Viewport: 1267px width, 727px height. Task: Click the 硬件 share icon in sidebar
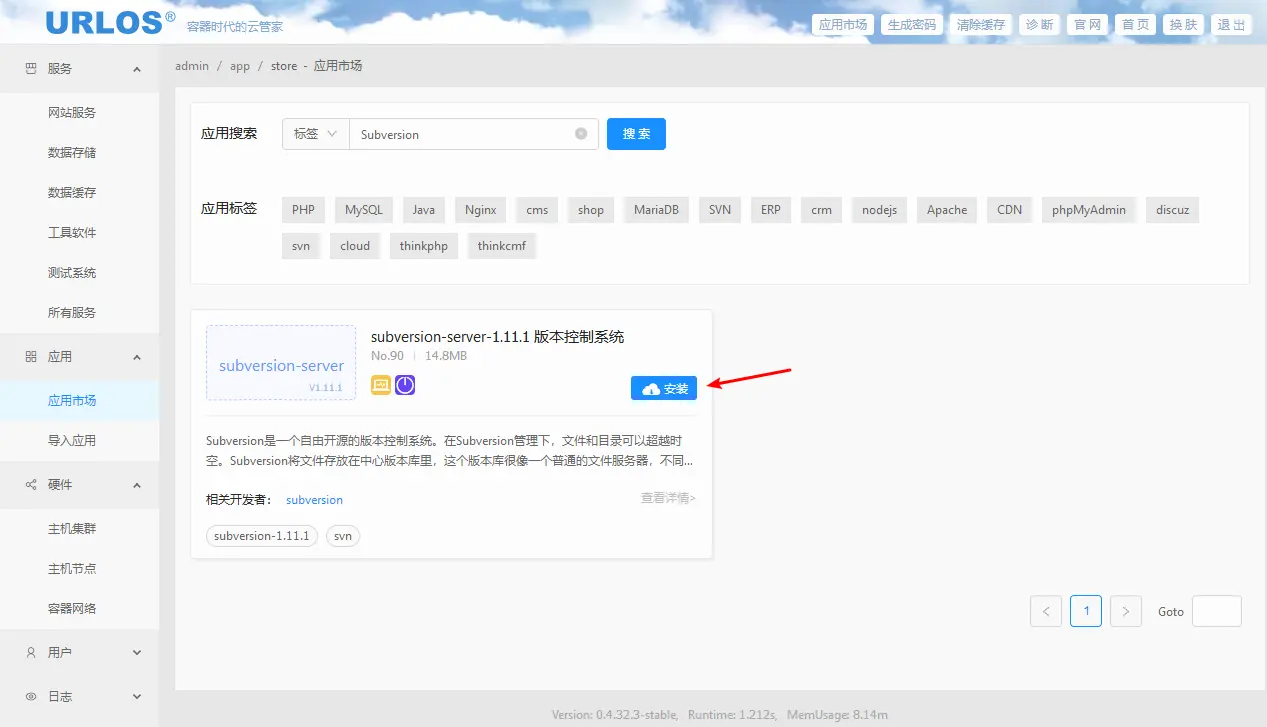pyautogui.click(x=30, y=485)
